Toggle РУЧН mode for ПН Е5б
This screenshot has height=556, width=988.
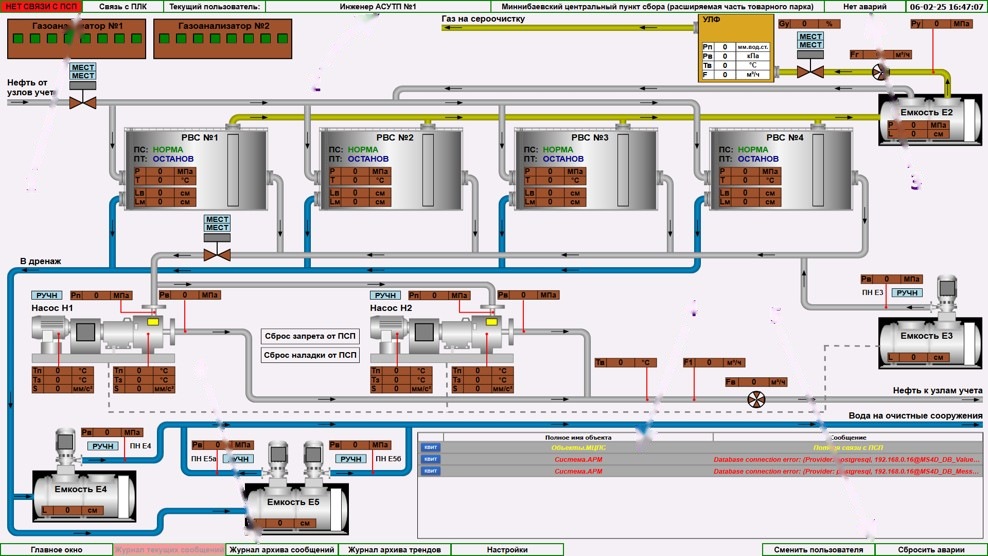pos(350,459)
